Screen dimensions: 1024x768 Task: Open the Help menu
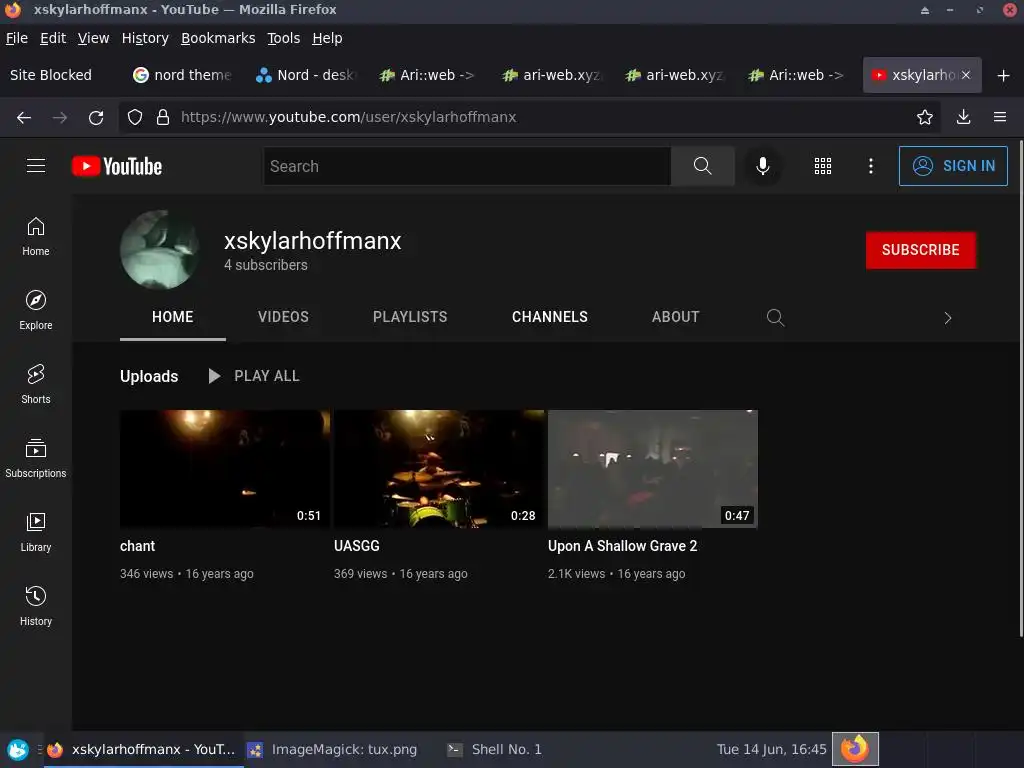[x=327, y=39]
